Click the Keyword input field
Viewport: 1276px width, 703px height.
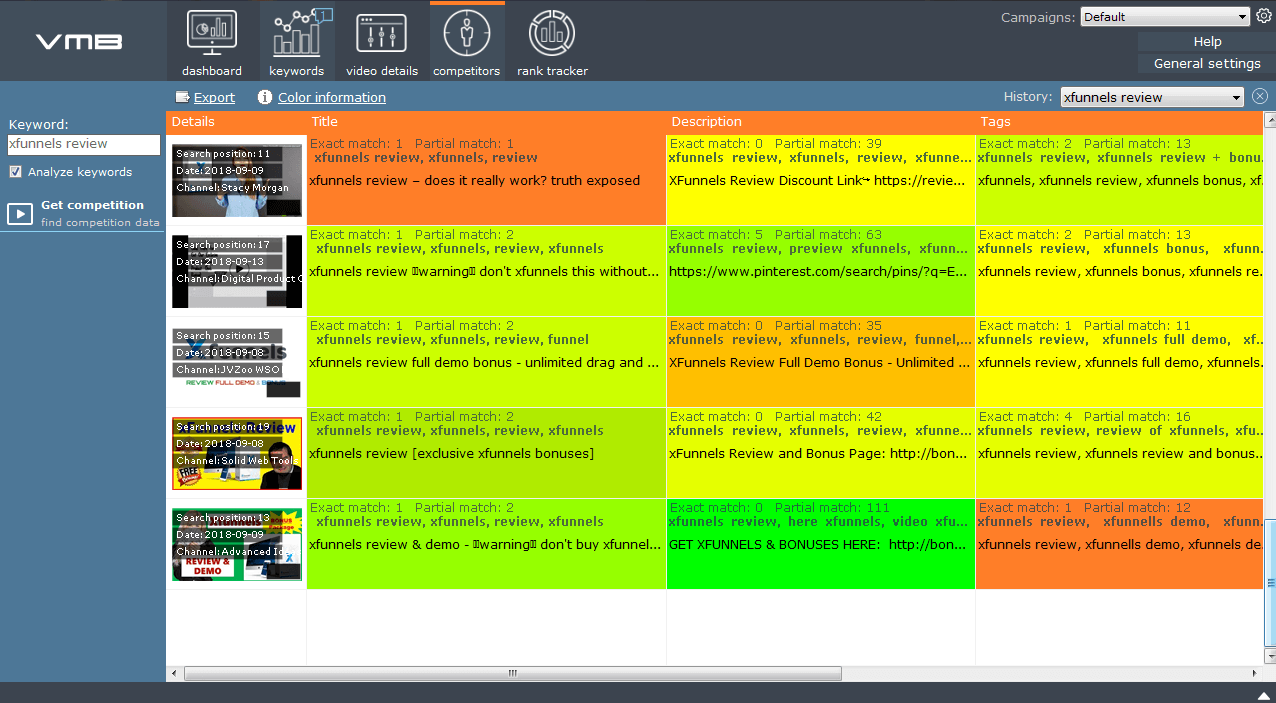point(84,144)
